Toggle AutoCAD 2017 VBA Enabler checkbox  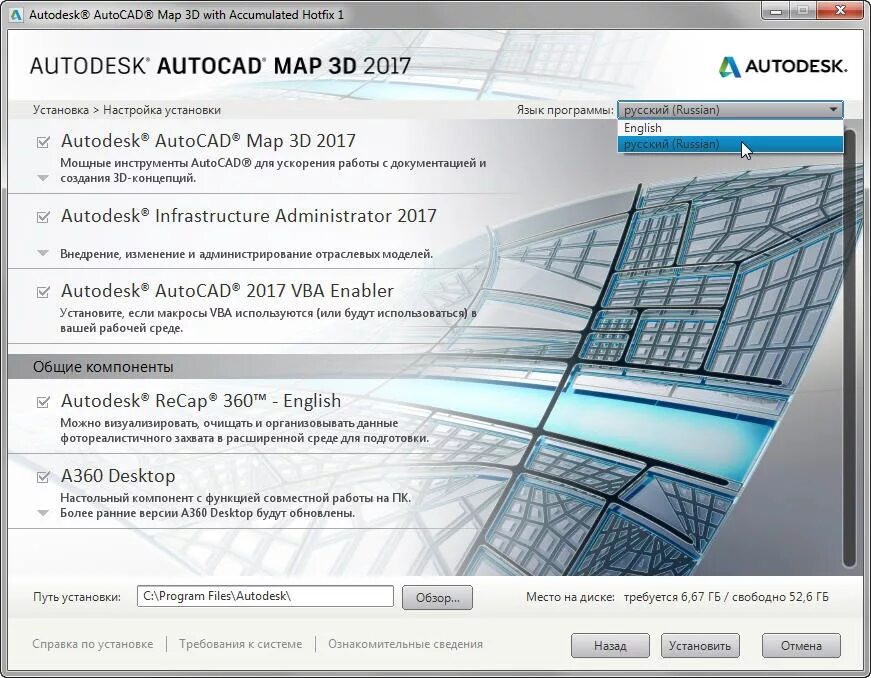(43, 292)
